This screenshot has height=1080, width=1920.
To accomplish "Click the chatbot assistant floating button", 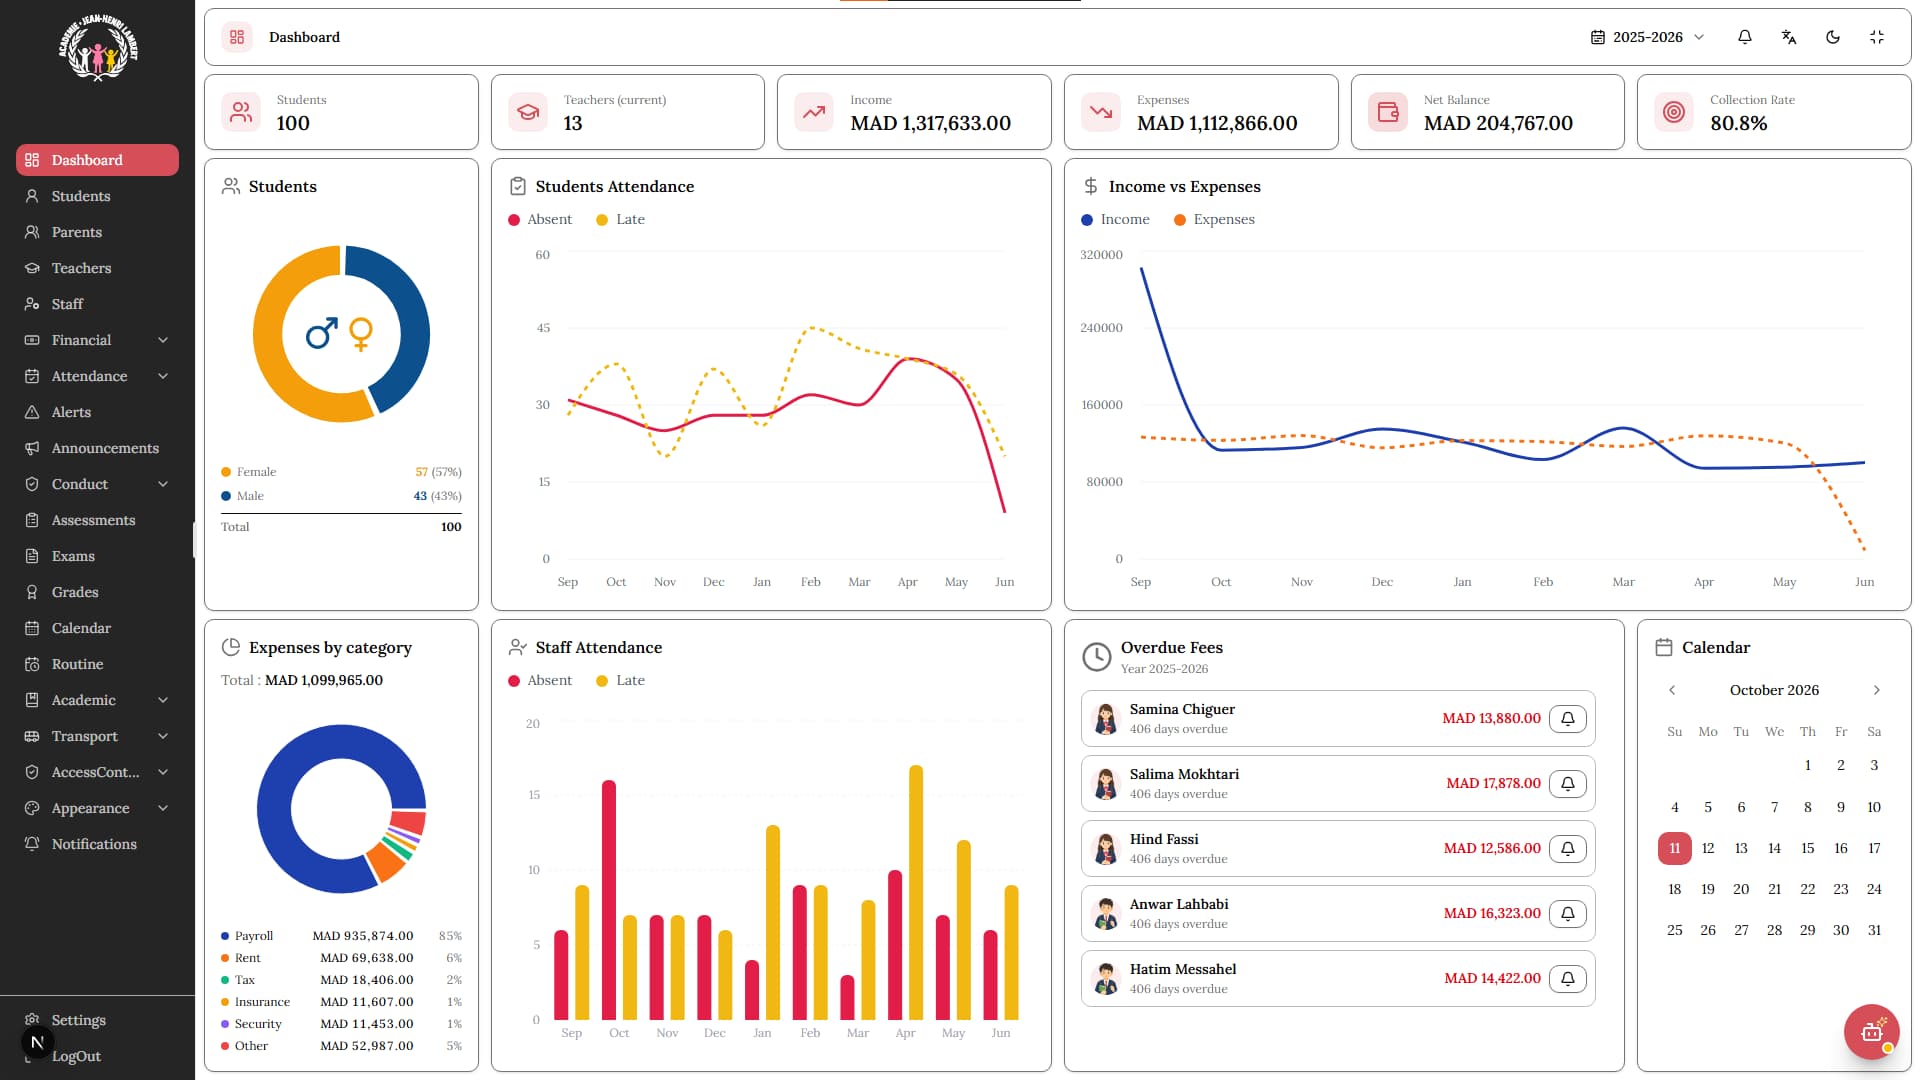I will coord(1872,1031).
